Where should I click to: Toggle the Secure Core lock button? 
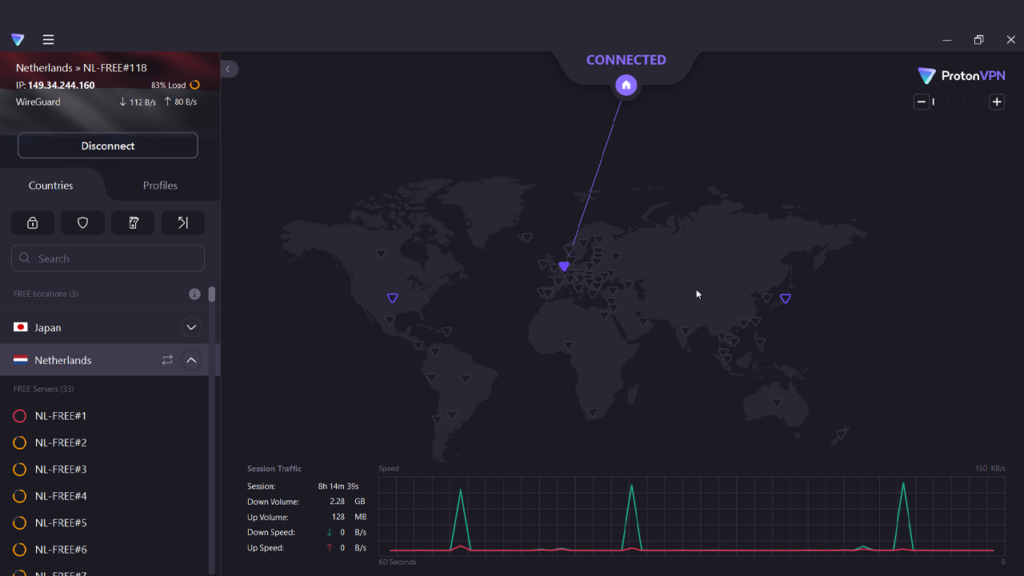point(33,223)
